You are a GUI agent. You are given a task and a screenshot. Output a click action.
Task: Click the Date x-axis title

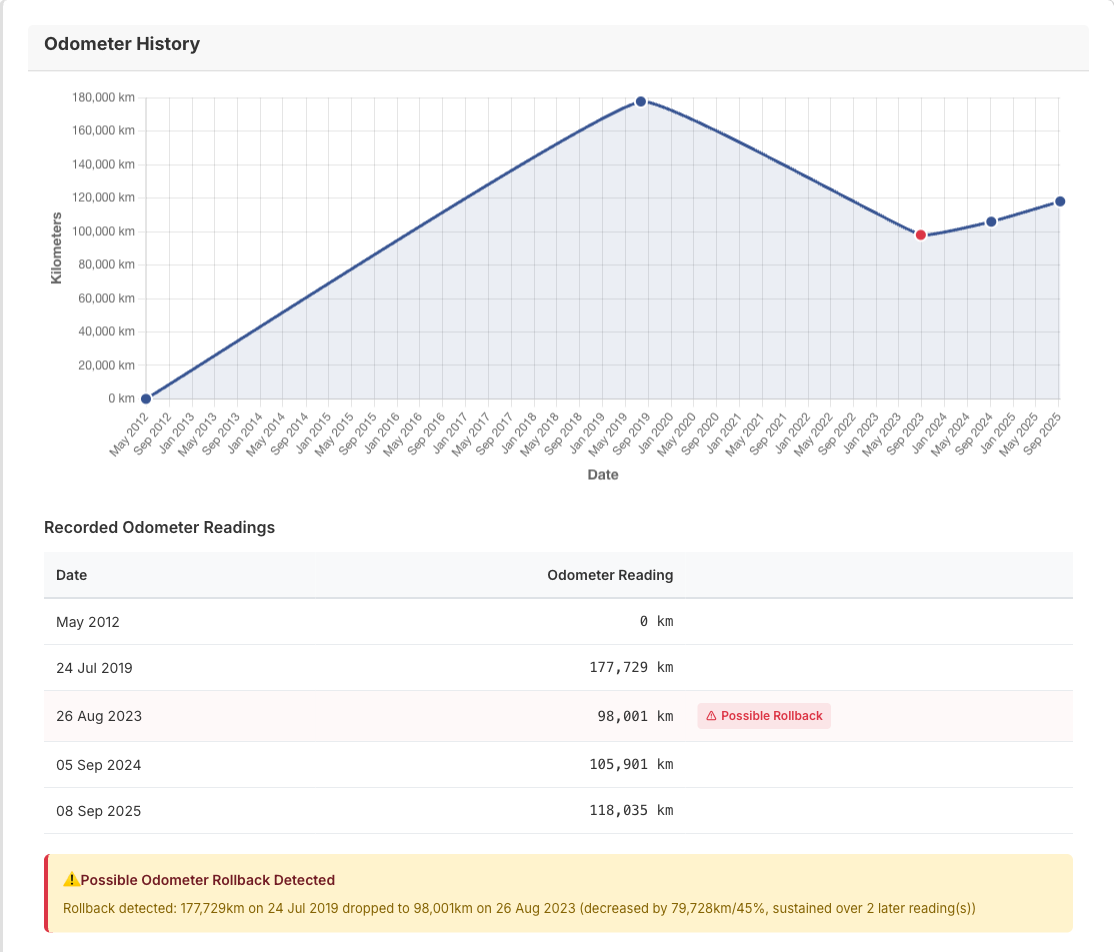click(603, 475)
